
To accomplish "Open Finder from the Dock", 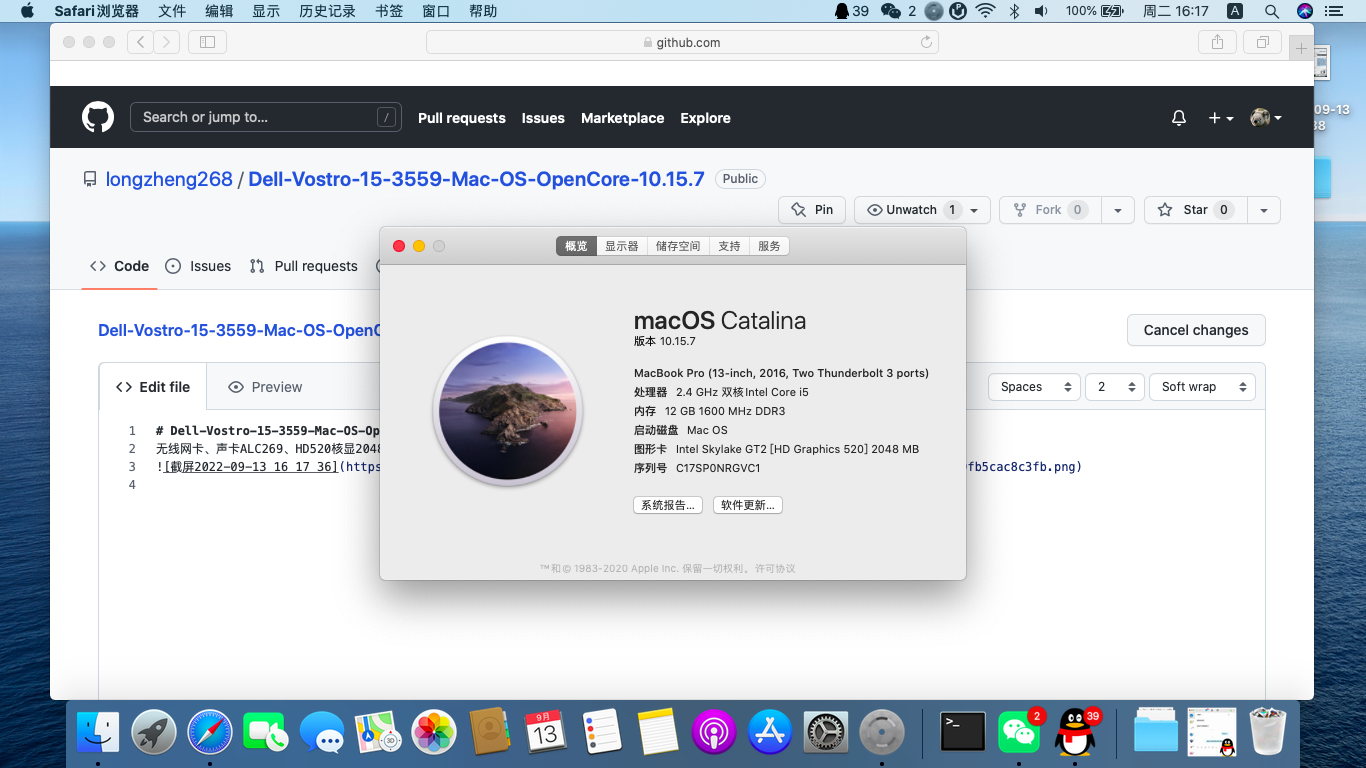I will pos(98,733).
